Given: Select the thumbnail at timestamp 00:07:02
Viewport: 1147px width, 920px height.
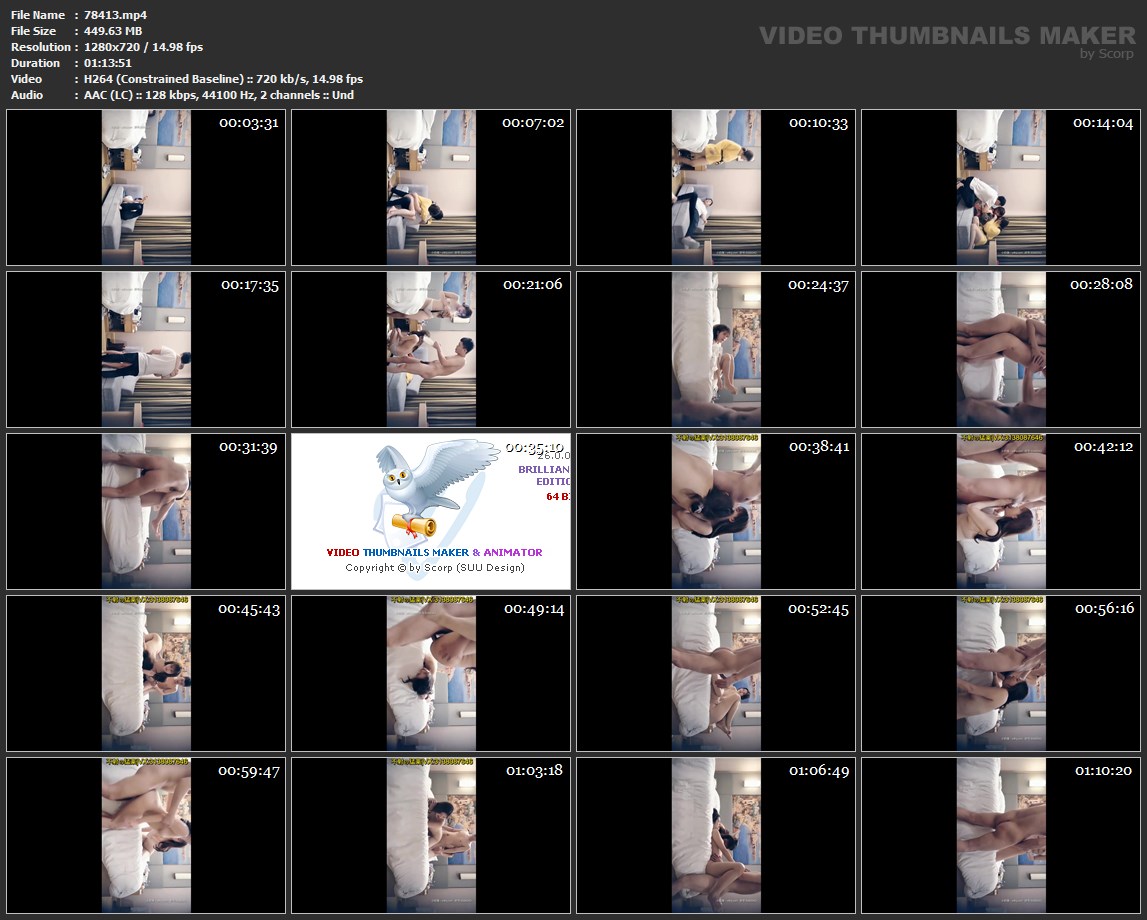Looking at the screenshot, I should coord(431,187).
